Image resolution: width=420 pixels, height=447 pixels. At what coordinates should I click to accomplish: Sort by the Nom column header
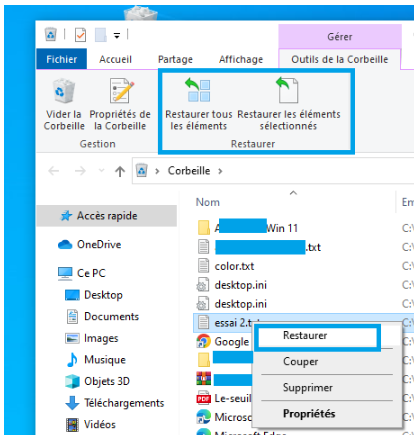coord(208,203)
